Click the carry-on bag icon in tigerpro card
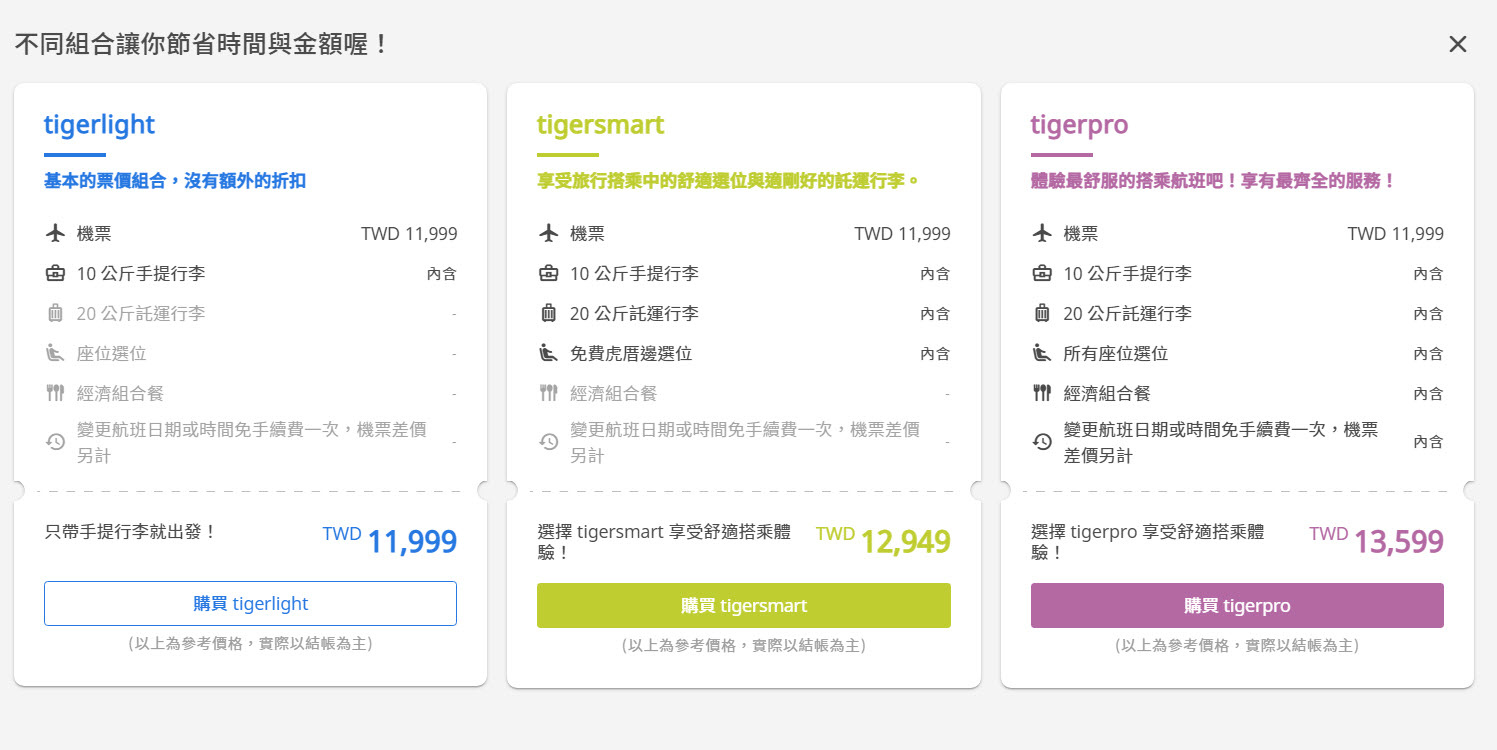This screenshot has width=1497, height=750. click(1042, 273)
